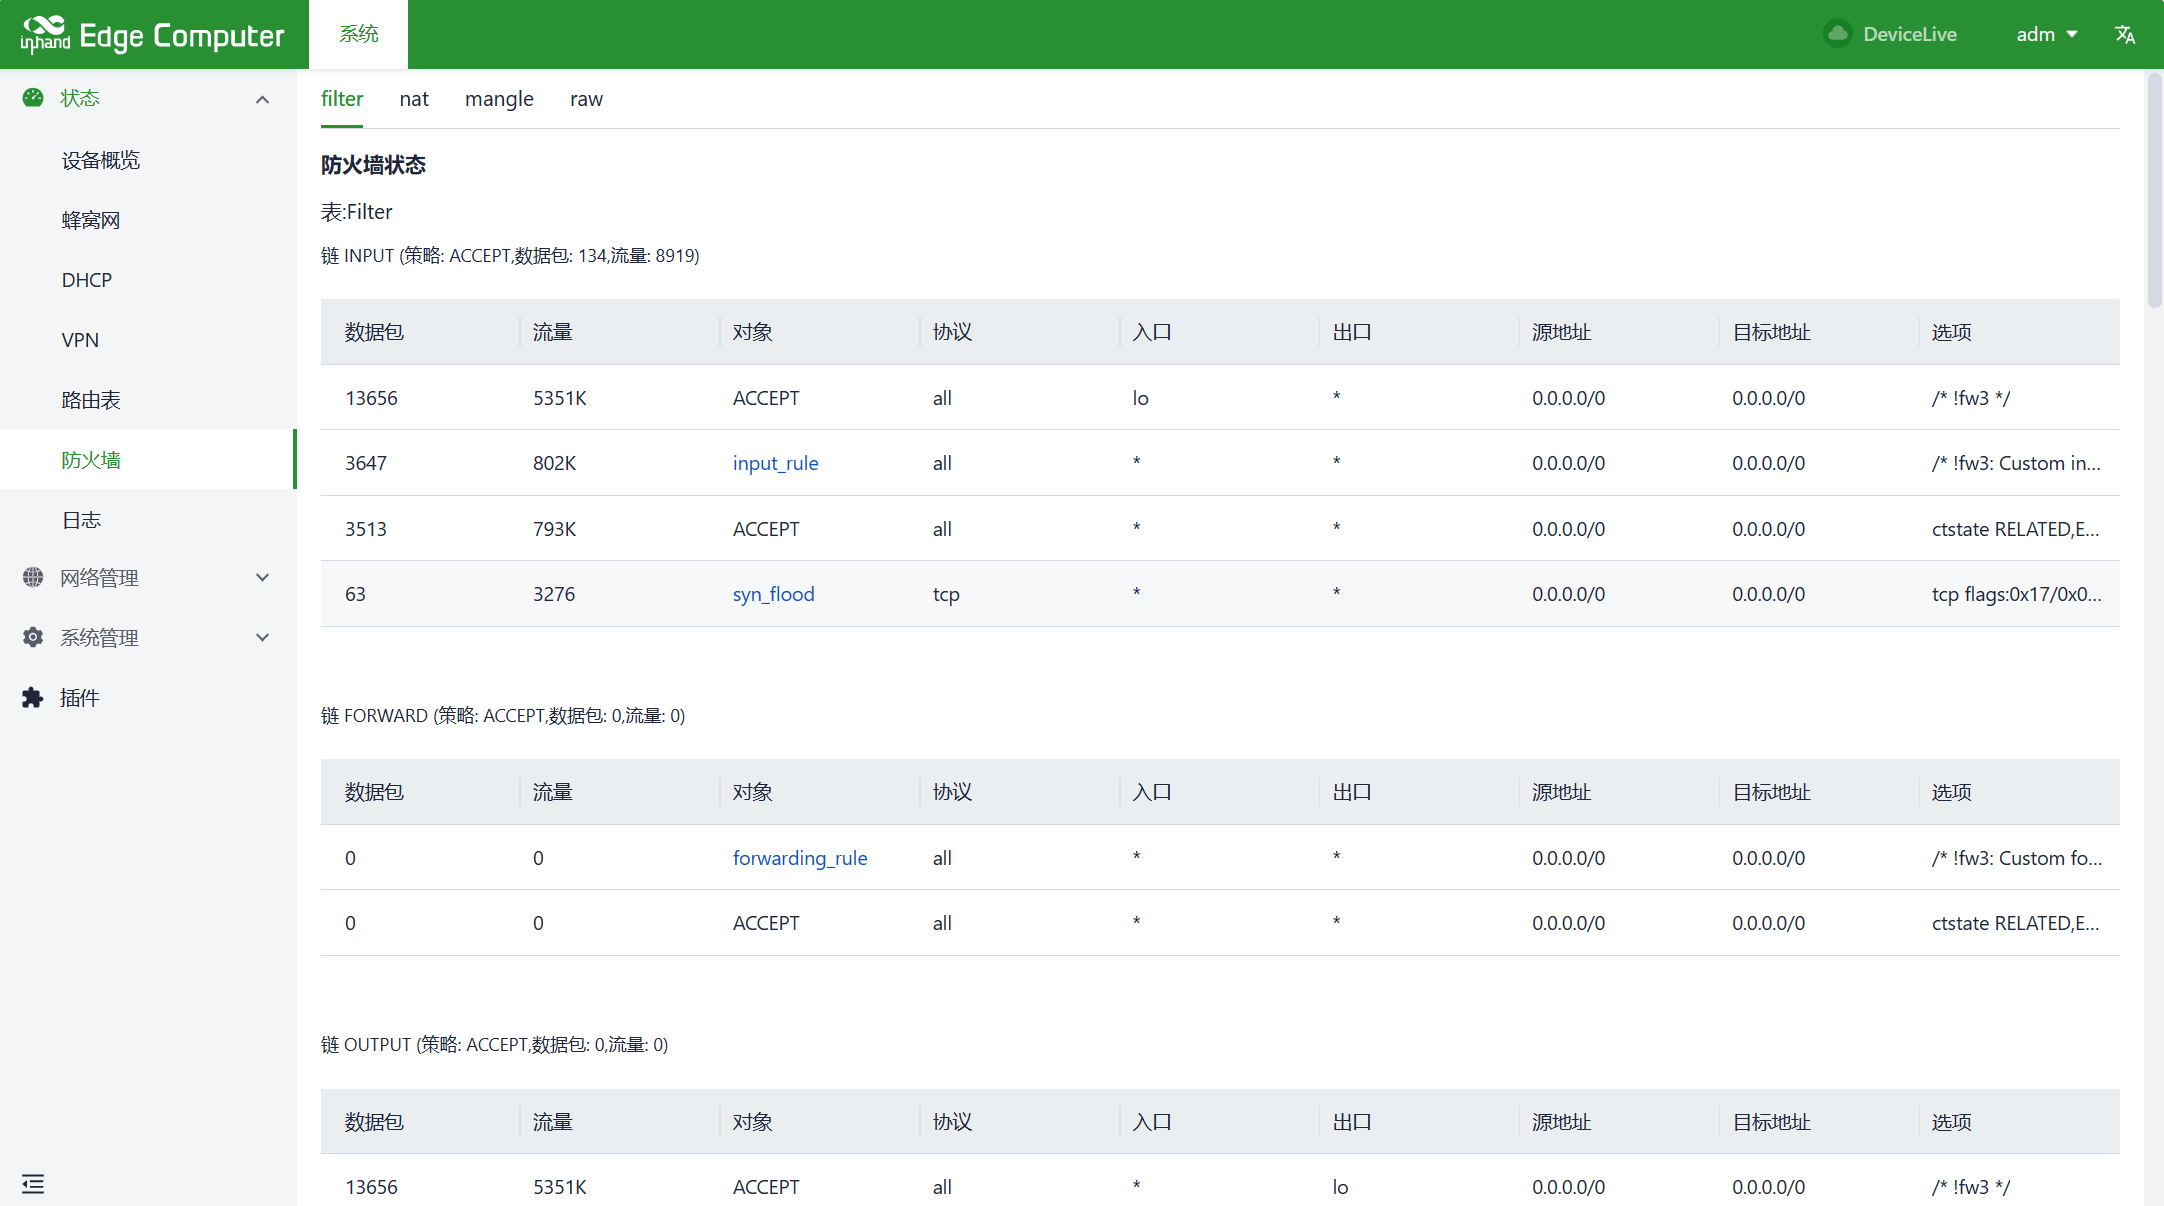
Task: Expand the 系统管理 section chevron
Action: pyautogui.click(x=263, y=637)
